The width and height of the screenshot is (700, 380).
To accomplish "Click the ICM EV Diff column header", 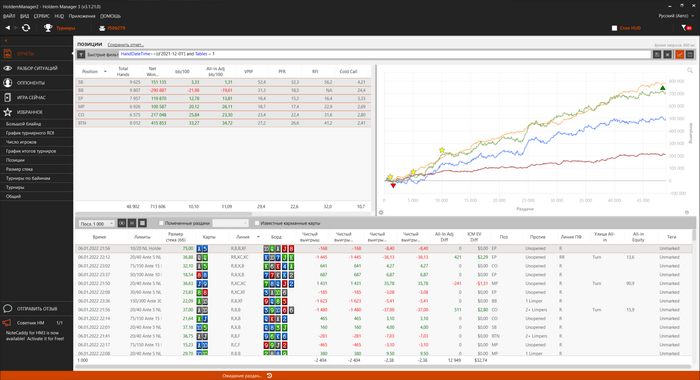I will 474,237.
